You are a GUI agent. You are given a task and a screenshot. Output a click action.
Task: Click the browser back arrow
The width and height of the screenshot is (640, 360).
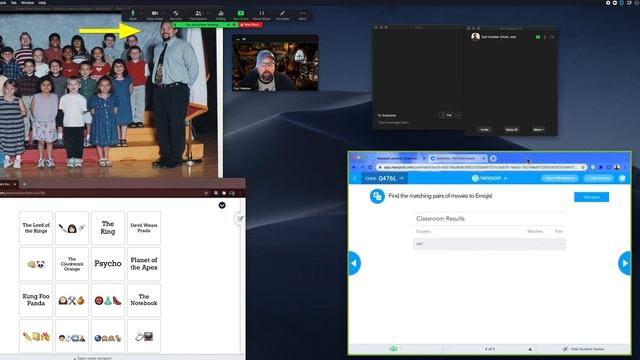tap(354, 167)
